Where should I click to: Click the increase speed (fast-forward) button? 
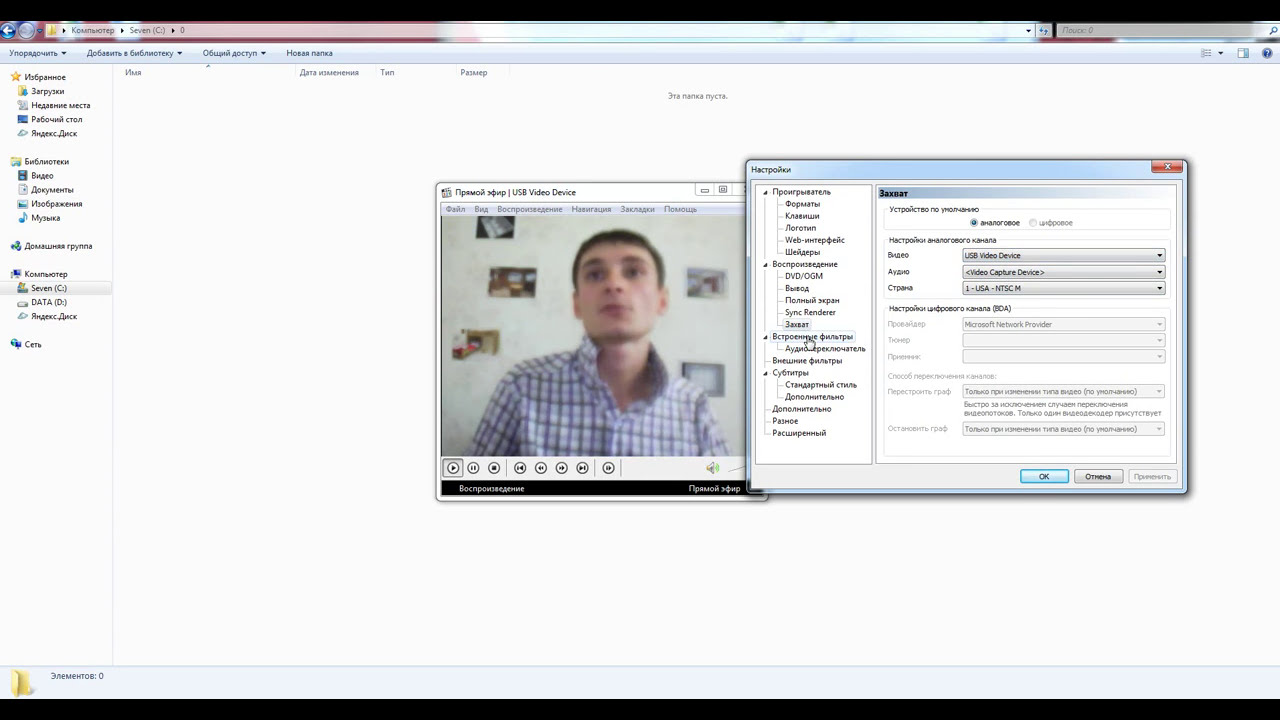562,468
